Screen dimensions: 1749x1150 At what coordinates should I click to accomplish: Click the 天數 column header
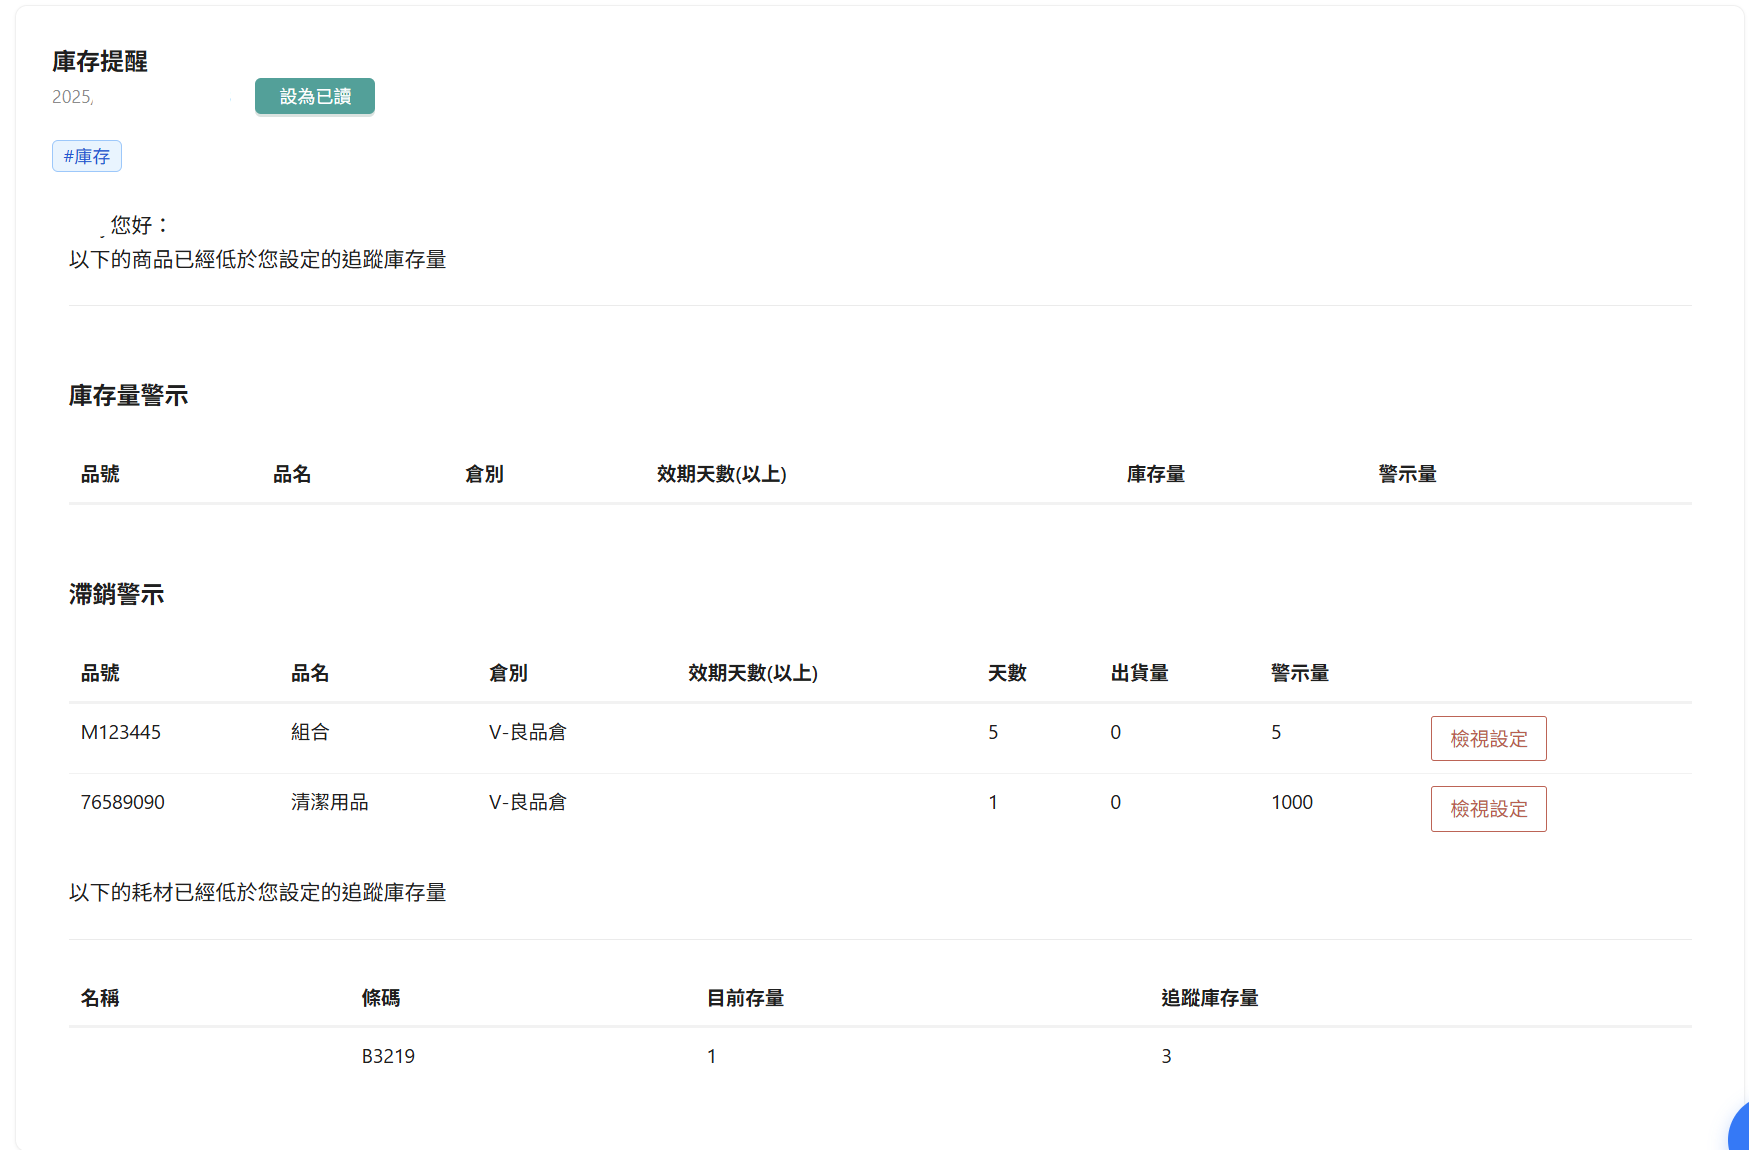click(x=1007, y=673)
